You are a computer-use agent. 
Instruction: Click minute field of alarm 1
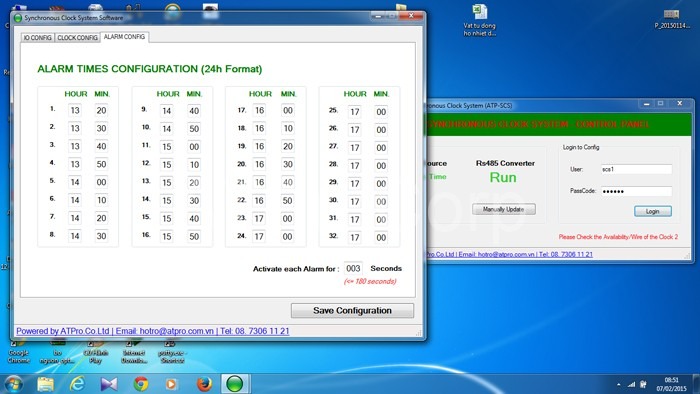pyautogui.click(x=101, y=111)
